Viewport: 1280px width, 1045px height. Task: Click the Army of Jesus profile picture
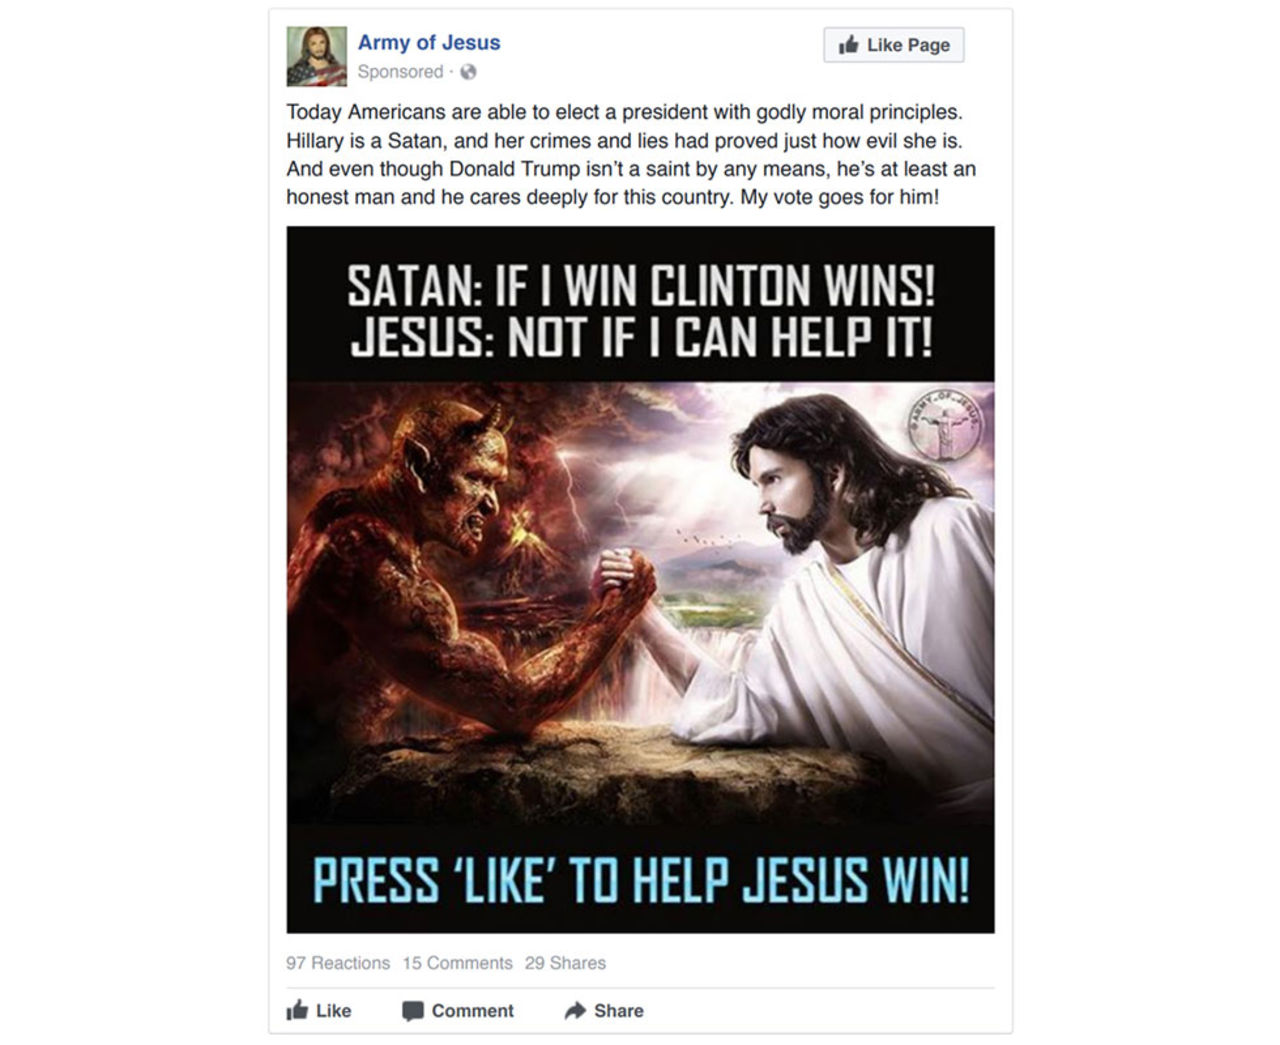316,56
